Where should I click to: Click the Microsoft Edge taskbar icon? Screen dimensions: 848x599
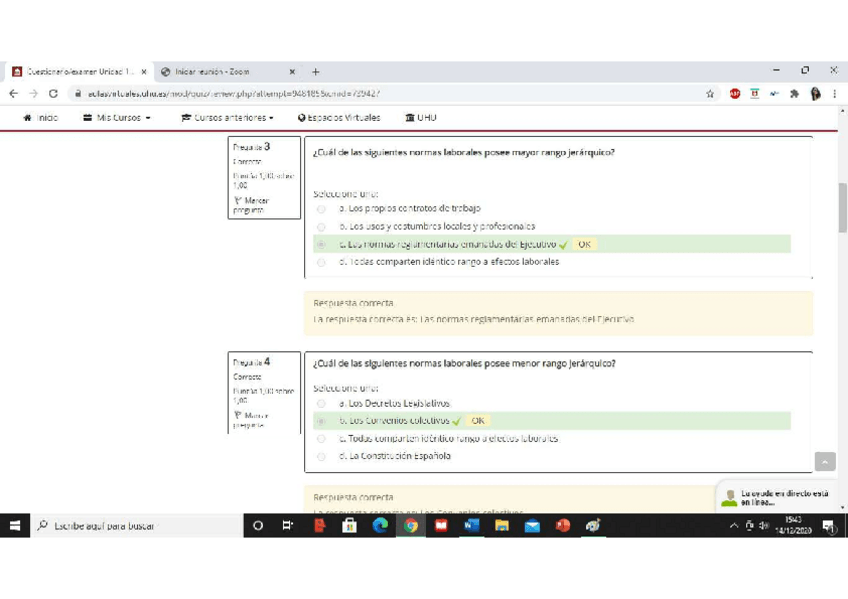tap(380, 525)
